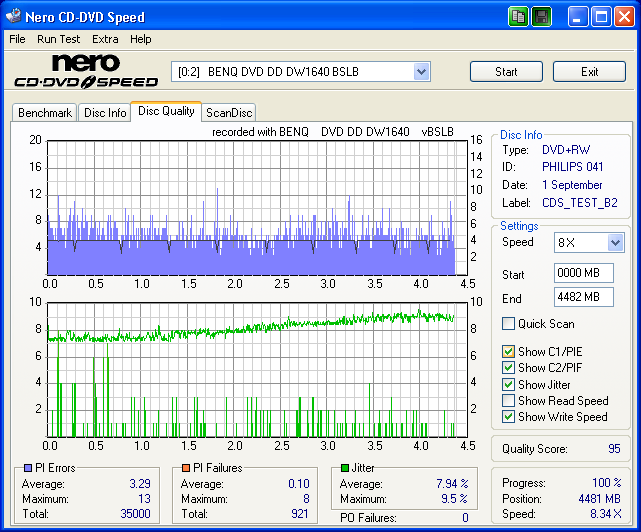Viewport: 641px width, 532px height.
Task: Open the Extra menu
Action: (x=105, y=39)
